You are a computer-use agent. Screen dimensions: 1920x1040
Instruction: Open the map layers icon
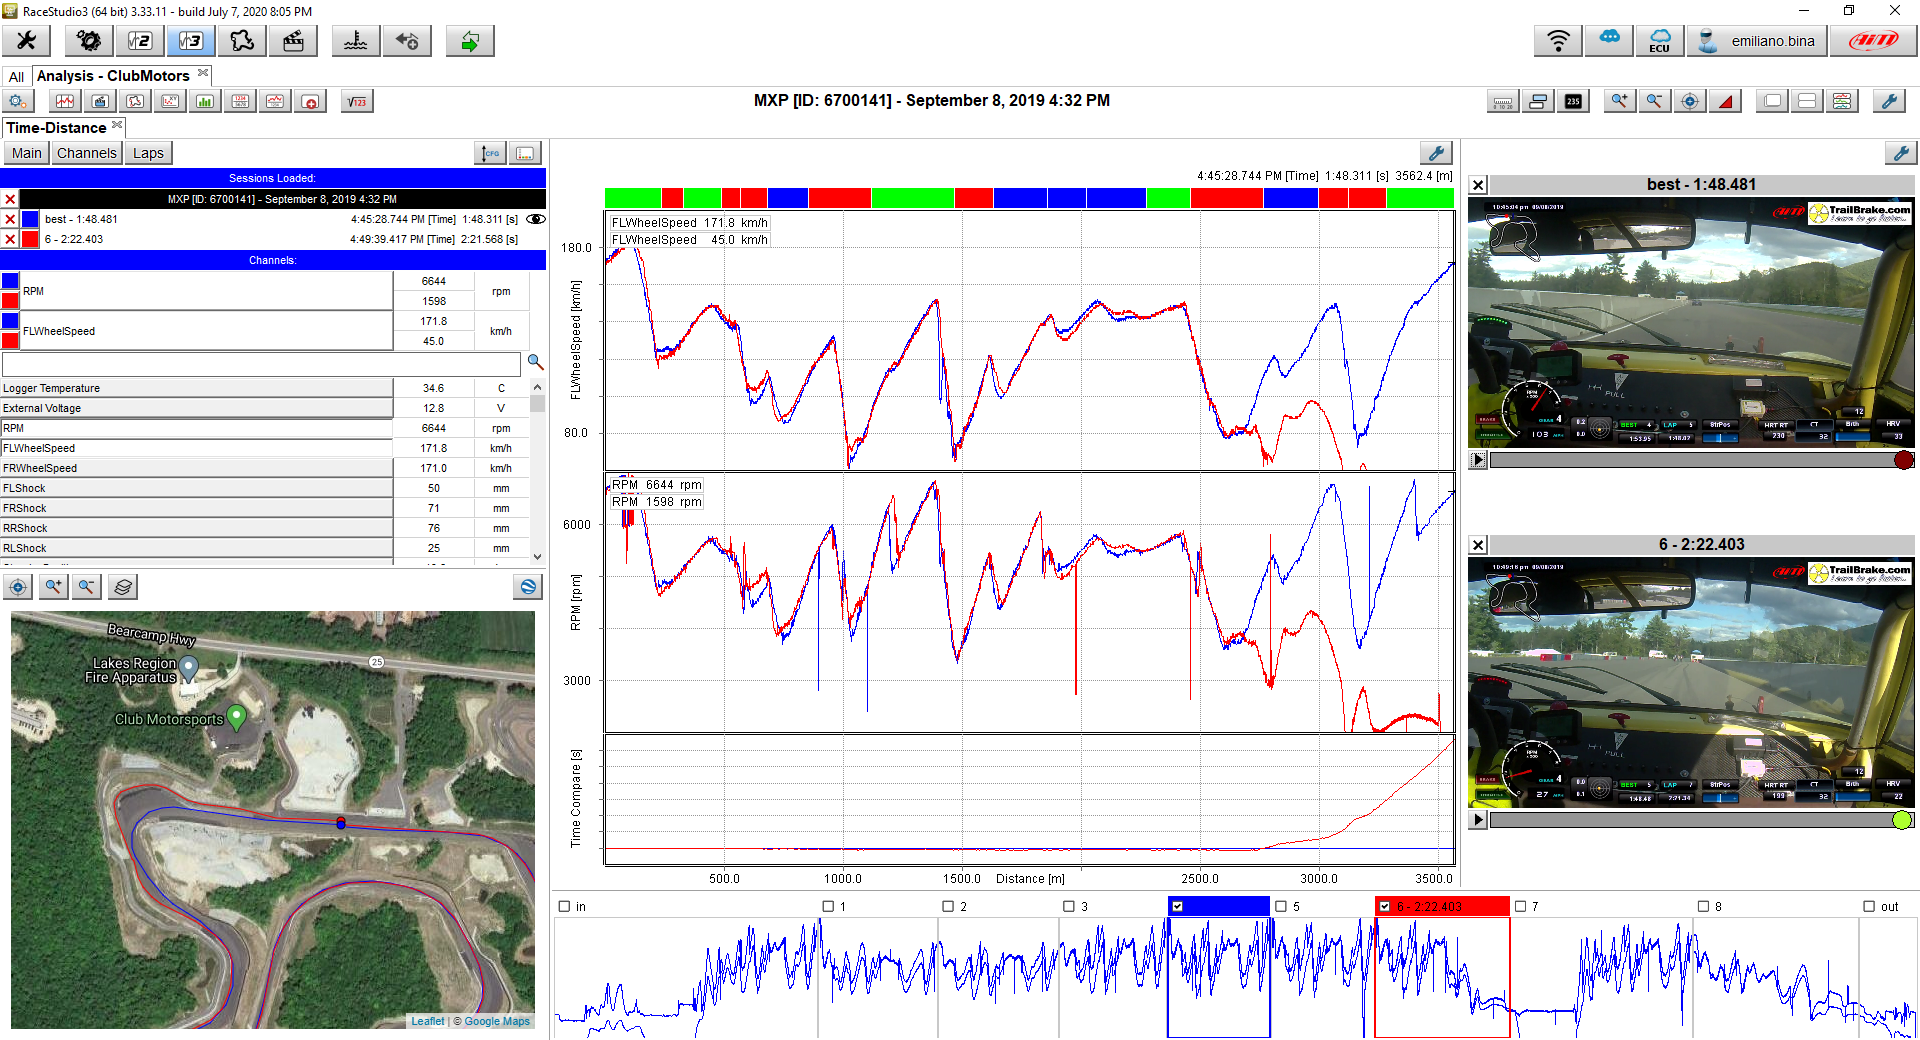123,587
